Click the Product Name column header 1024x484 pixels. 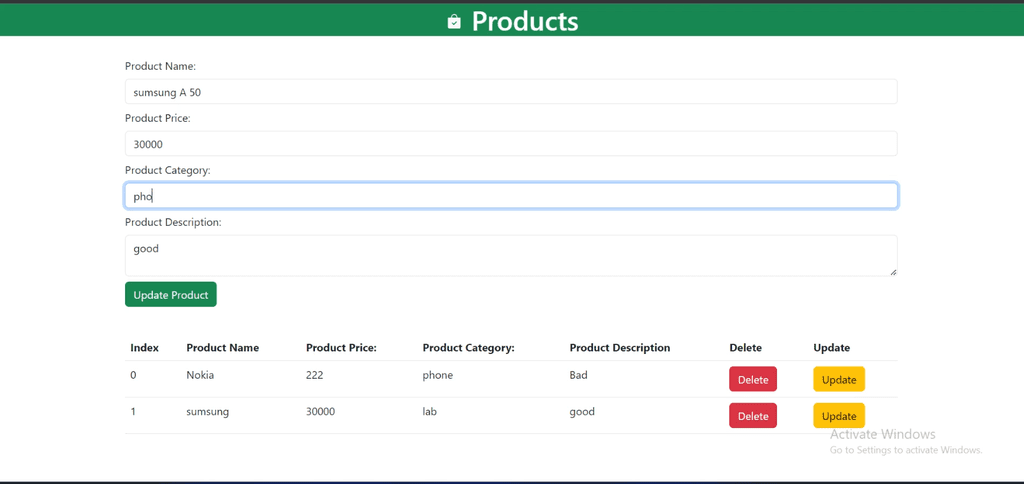coord(223,347)
